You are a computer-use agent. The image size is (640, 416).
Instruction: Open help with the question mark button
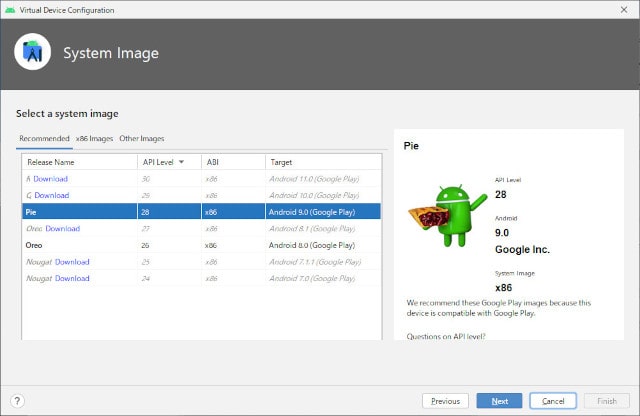pos(17,400)
